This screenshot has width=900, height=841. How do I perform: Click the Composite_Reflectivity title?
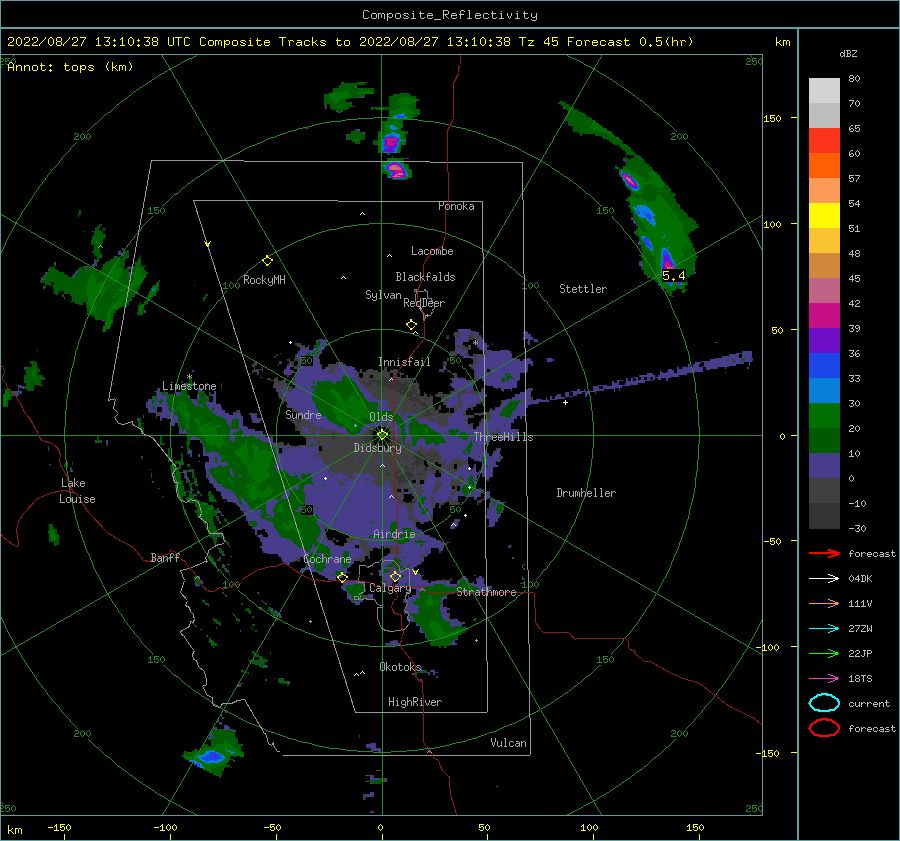pos(449,15)
